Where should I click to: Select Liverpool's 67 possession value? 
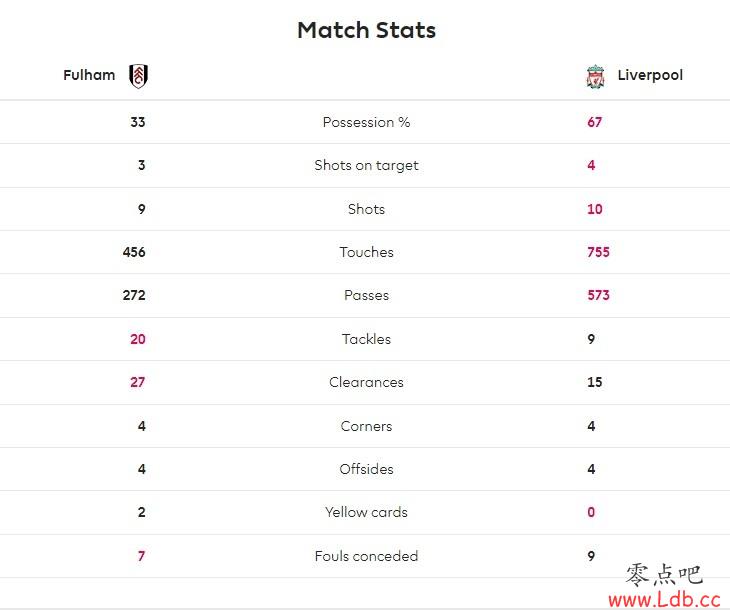595,122
